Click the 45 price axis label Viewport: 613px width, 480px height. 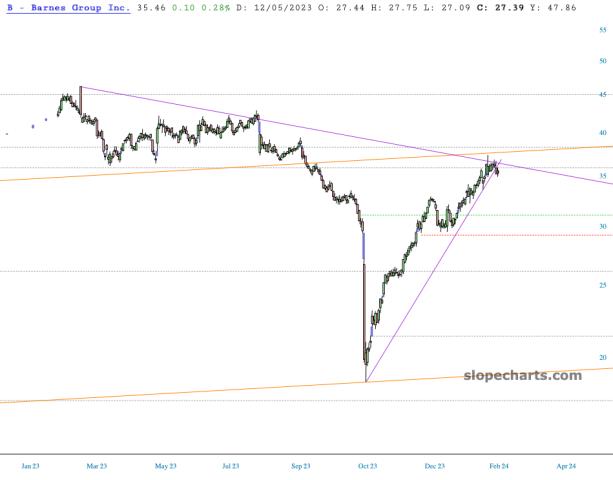602,95
